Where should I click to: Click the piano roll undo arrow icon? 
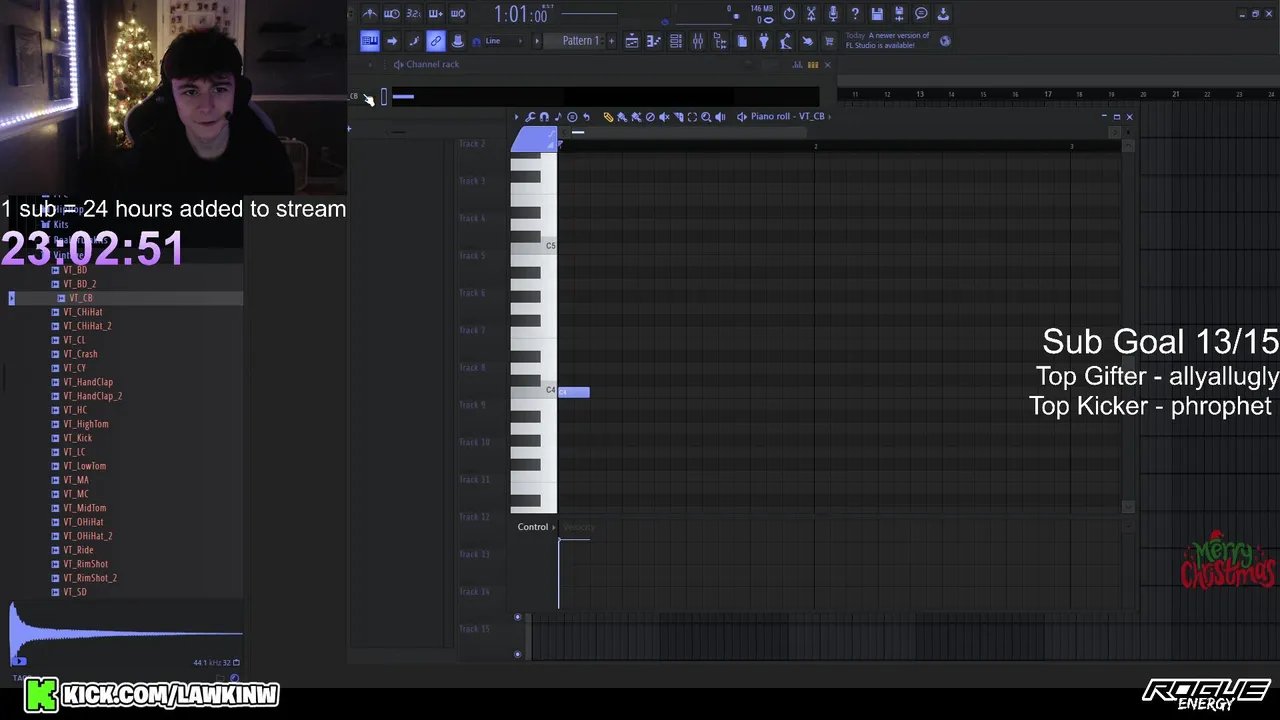[x=586, y=117]
